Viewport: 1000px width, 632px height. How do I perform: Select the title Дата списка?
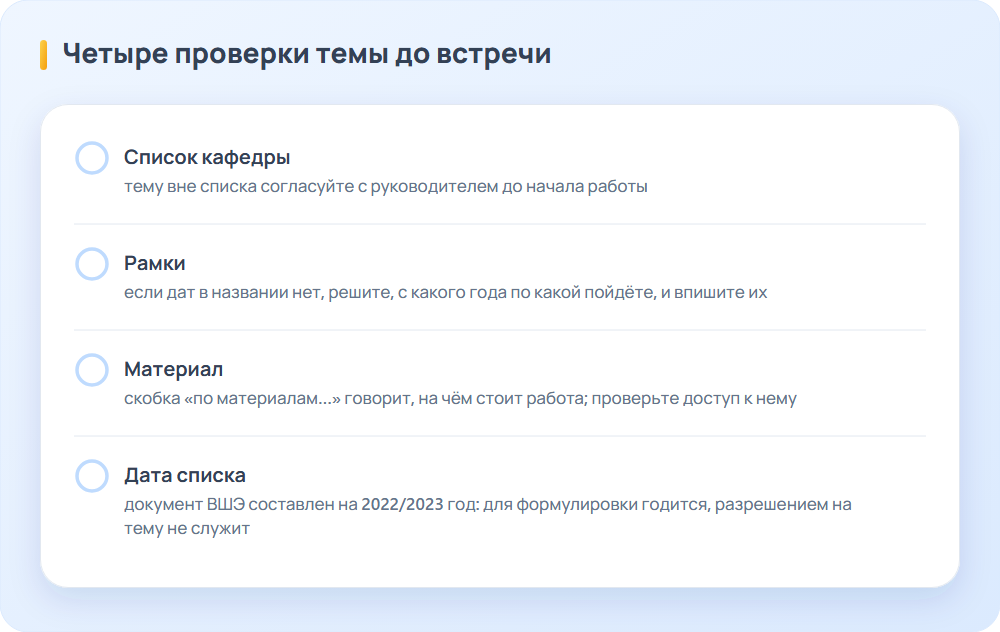pyautogui.click(x=185, y=475)
